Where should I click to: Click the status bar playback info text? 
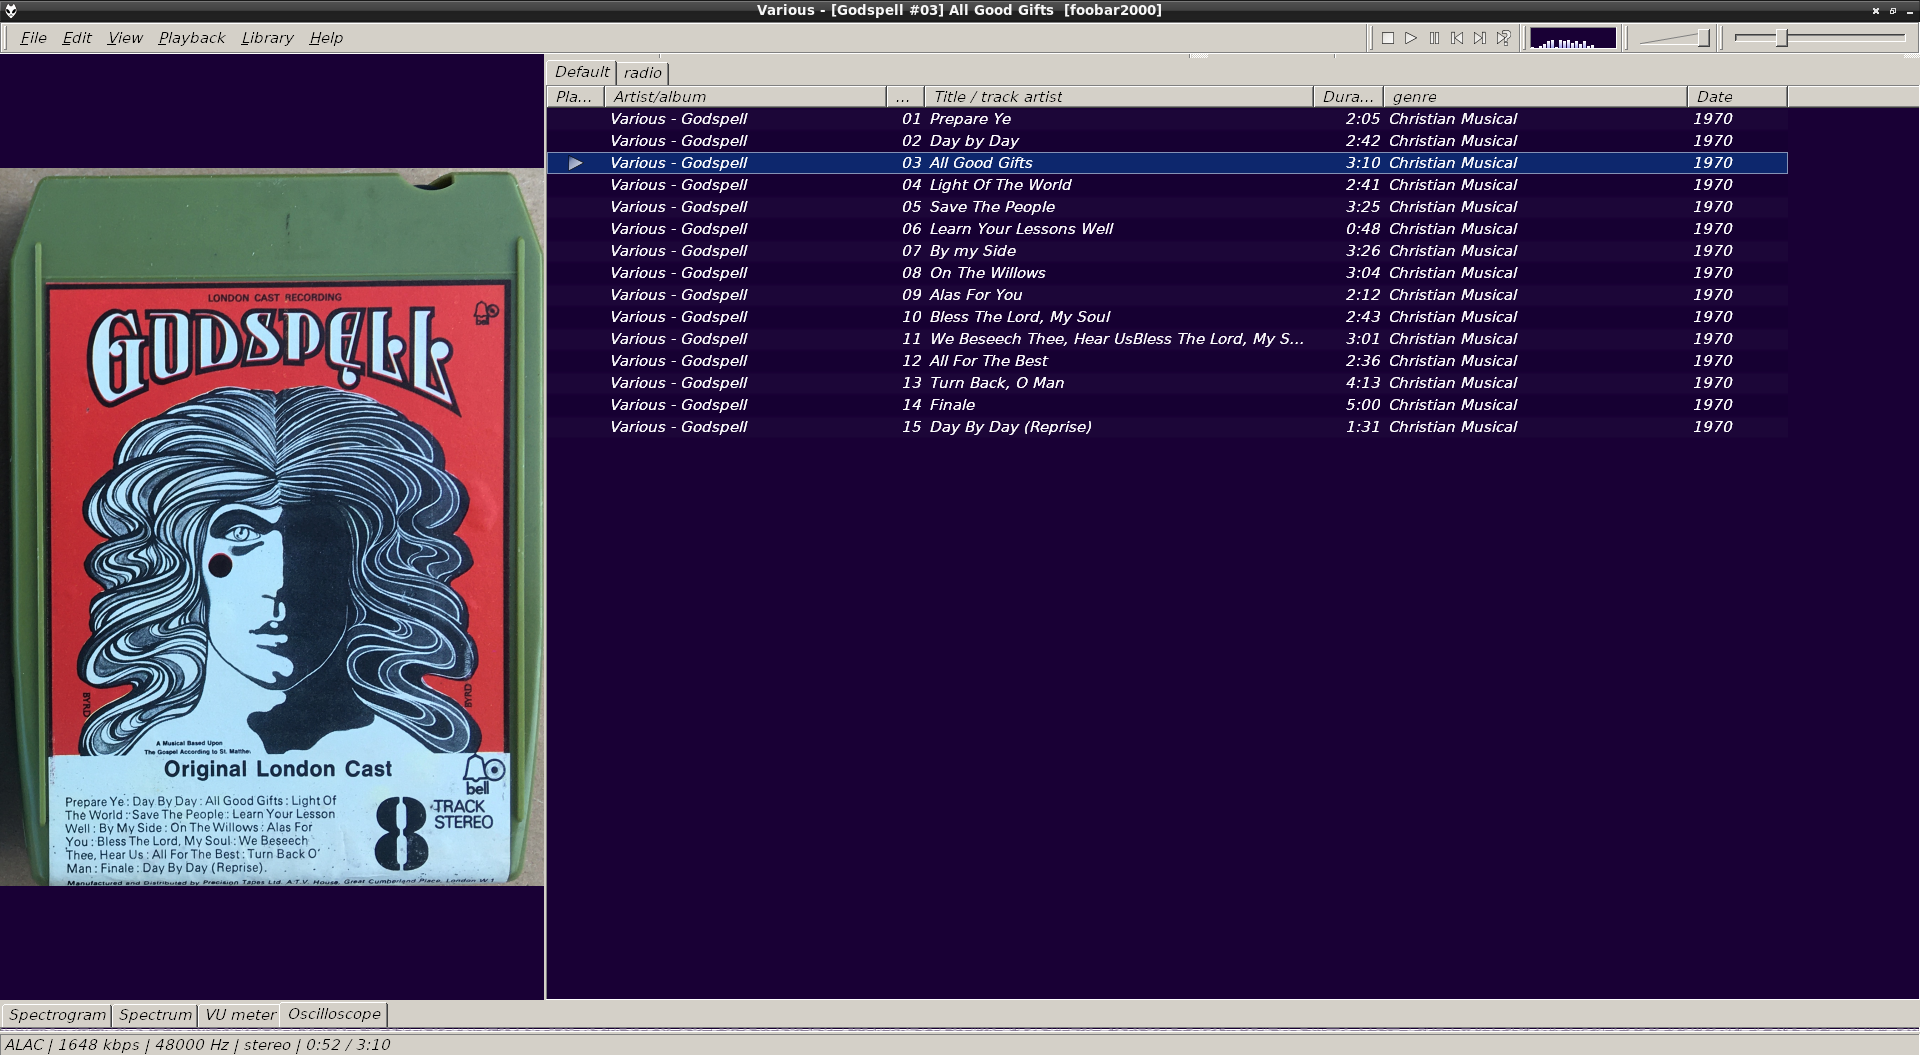tap(198, 1045)
